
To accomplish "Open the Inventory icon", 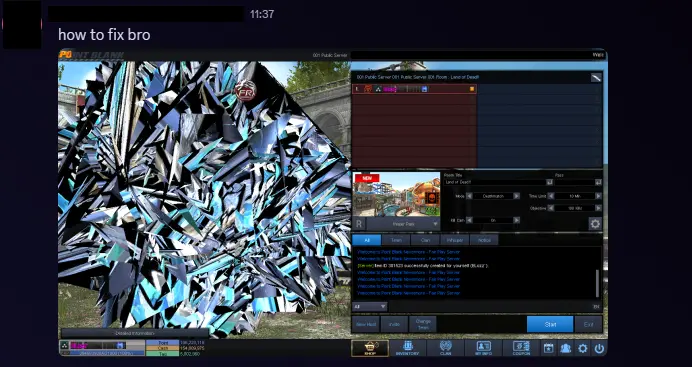I will pyautogui.click(x=407, y=348).
